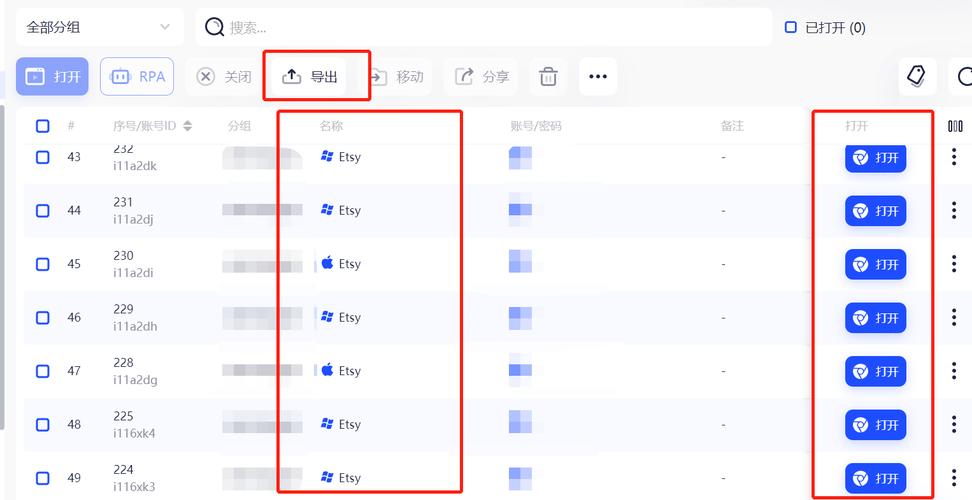This screenshot has width=972, height=500.
Task: Click the trash delete icon in toolbar
Action: click(548, 77)
